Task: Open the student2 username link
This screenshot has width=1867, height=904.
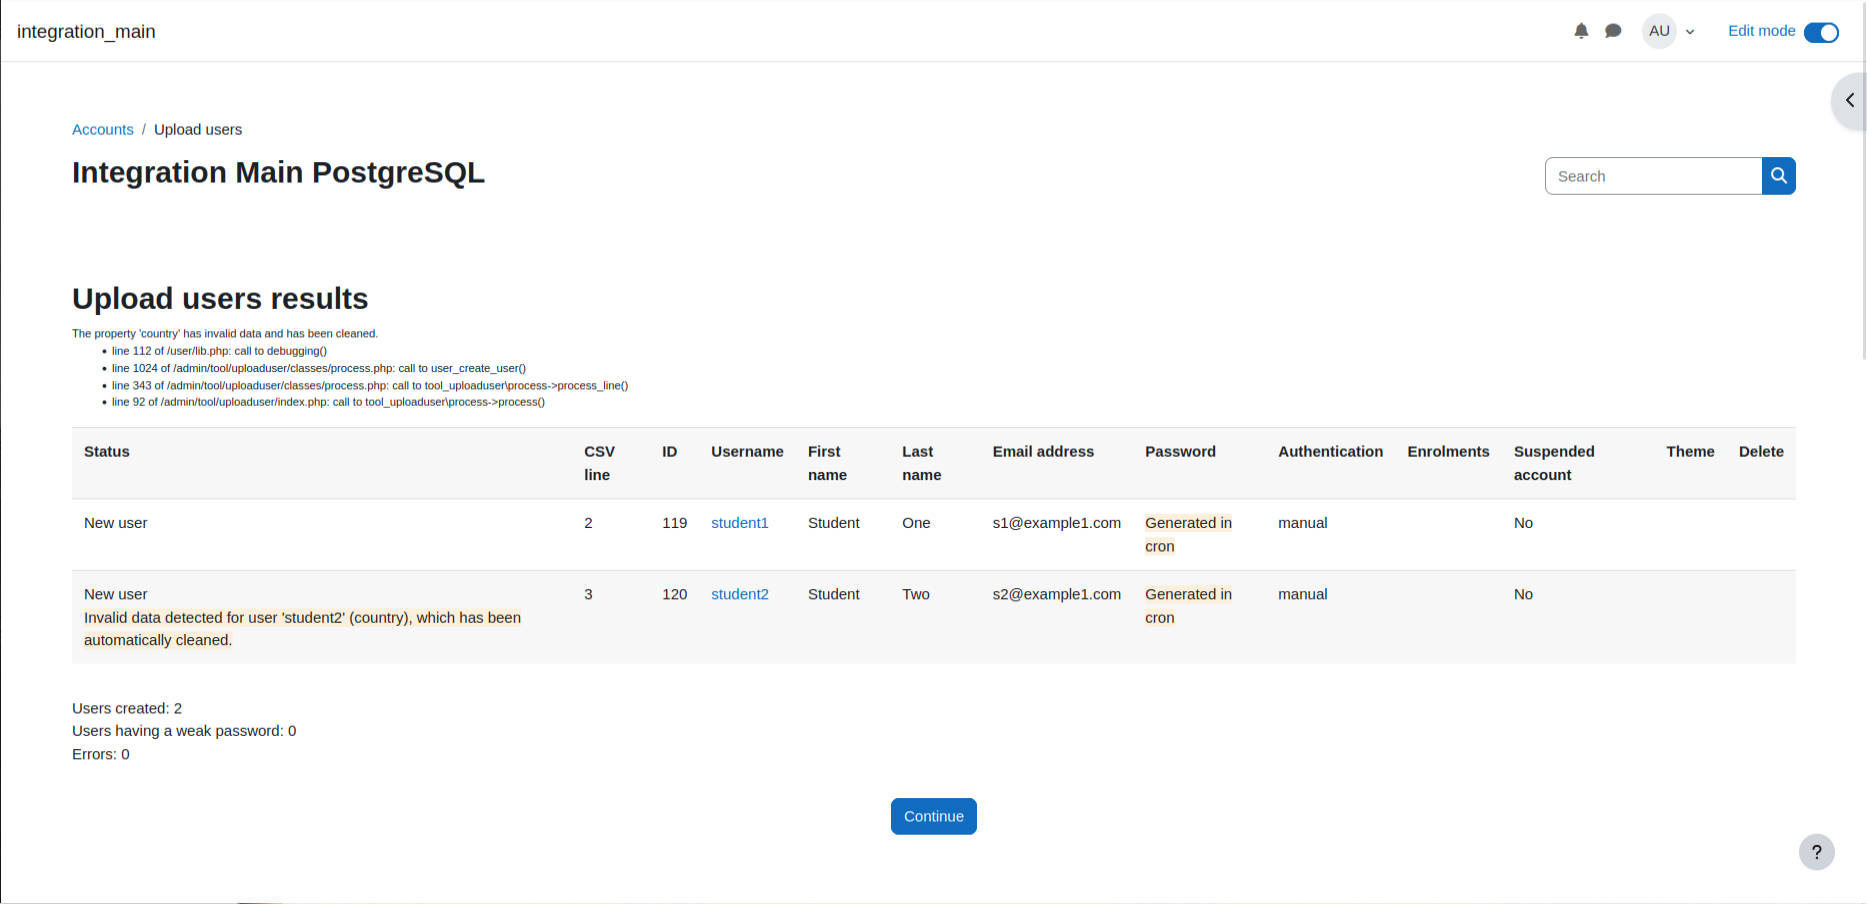Action: click(x=740, y=594)
